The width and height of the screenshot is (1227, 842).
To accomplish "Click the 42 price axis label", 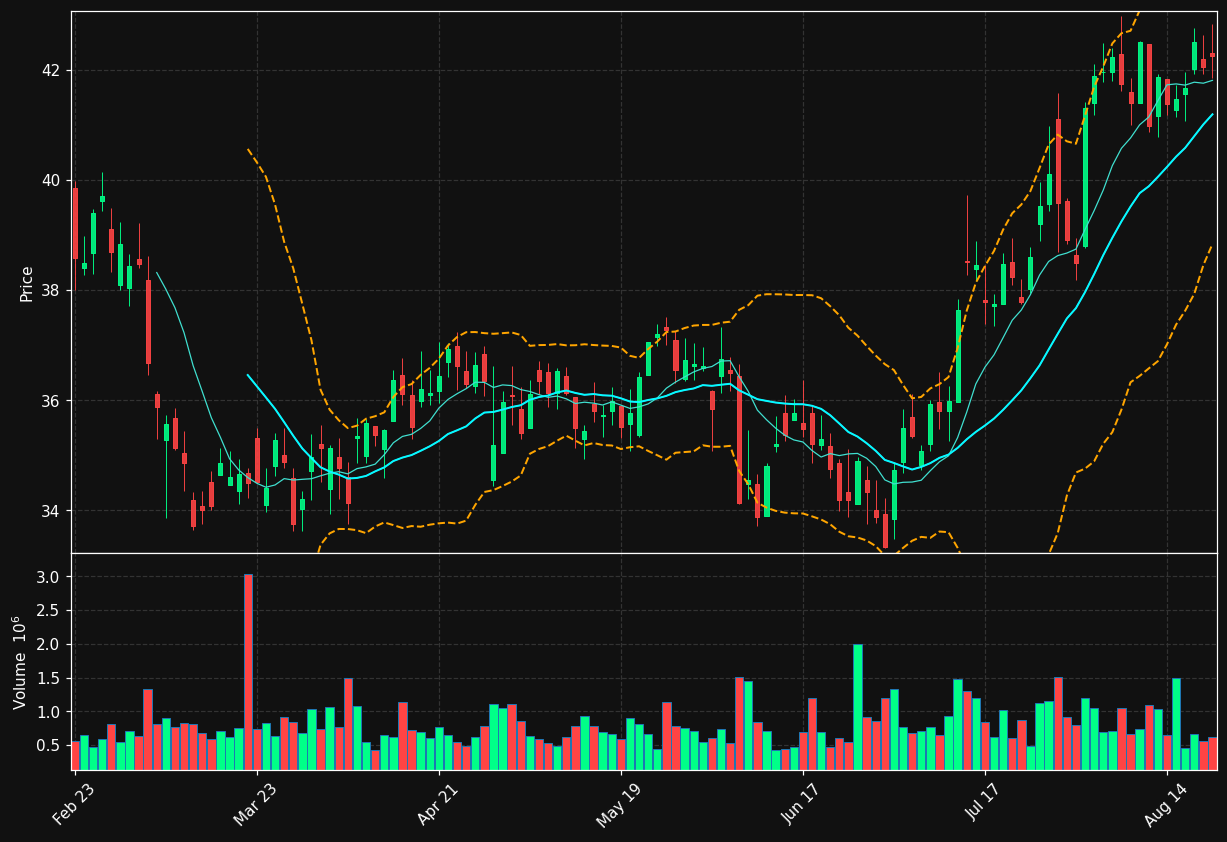I will pos(51,71).
